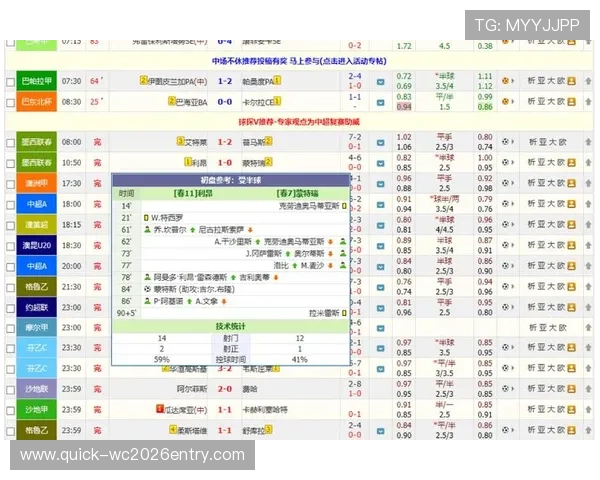The image size is (600, 480).
Task: Open the yellow person icon on 沙地甲 row
Action: 572,410
